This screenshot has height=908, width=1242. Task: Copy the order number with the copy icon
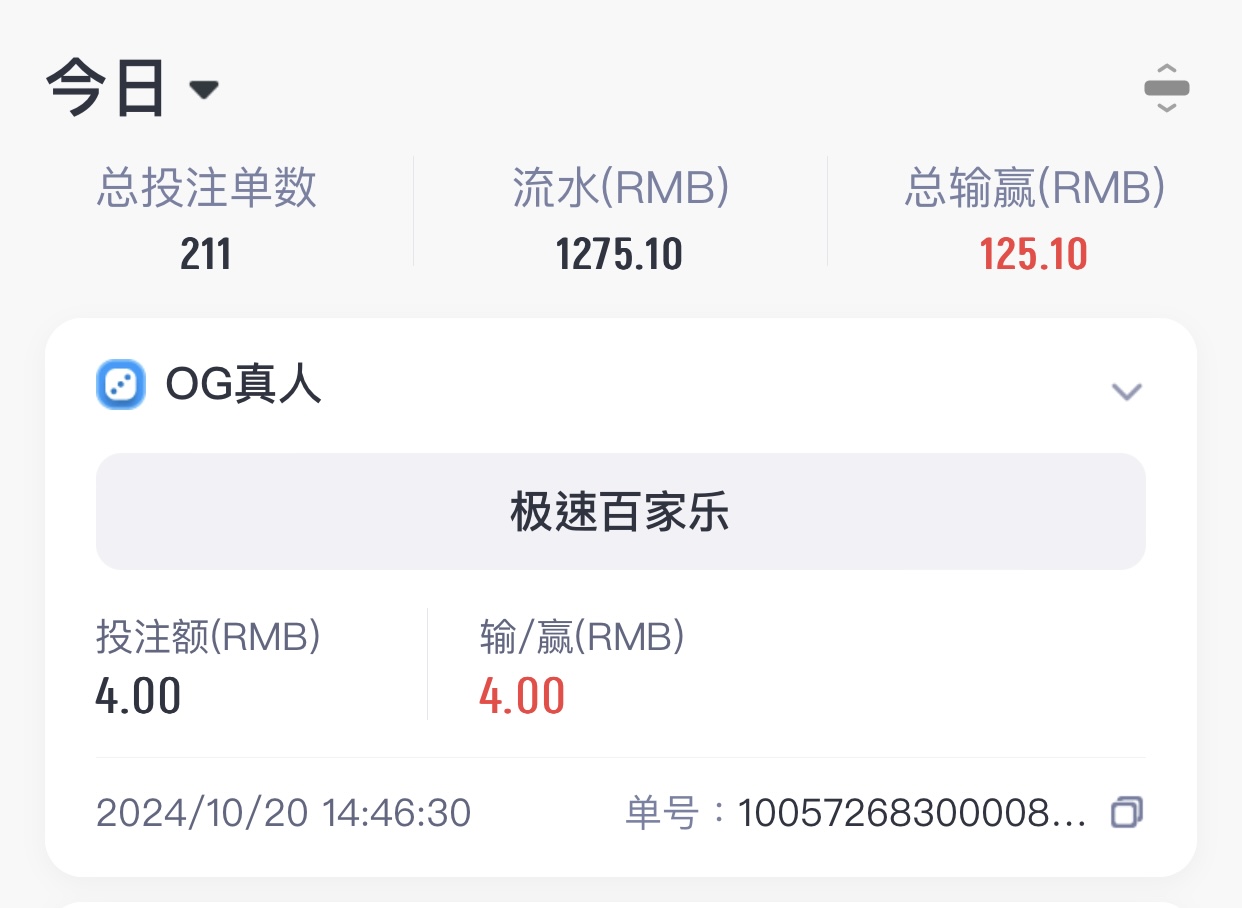(x=1127, y=812)
